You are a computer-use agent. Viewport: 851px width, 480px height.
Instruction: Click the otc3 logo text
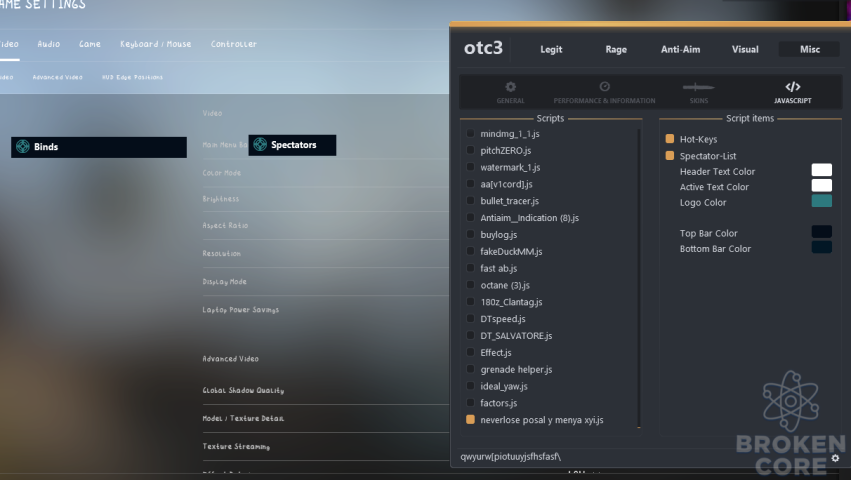click(x=483, y=48)
